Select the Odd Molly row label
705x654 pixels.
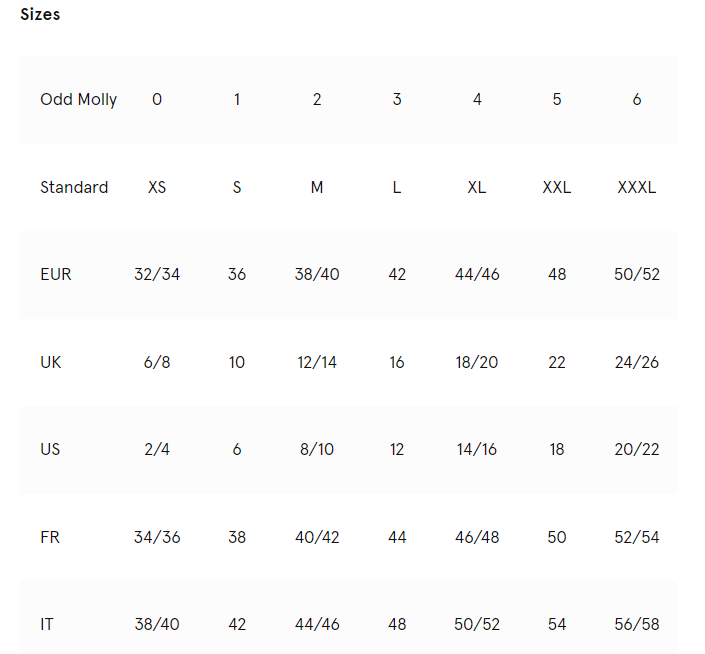point(79,99)
